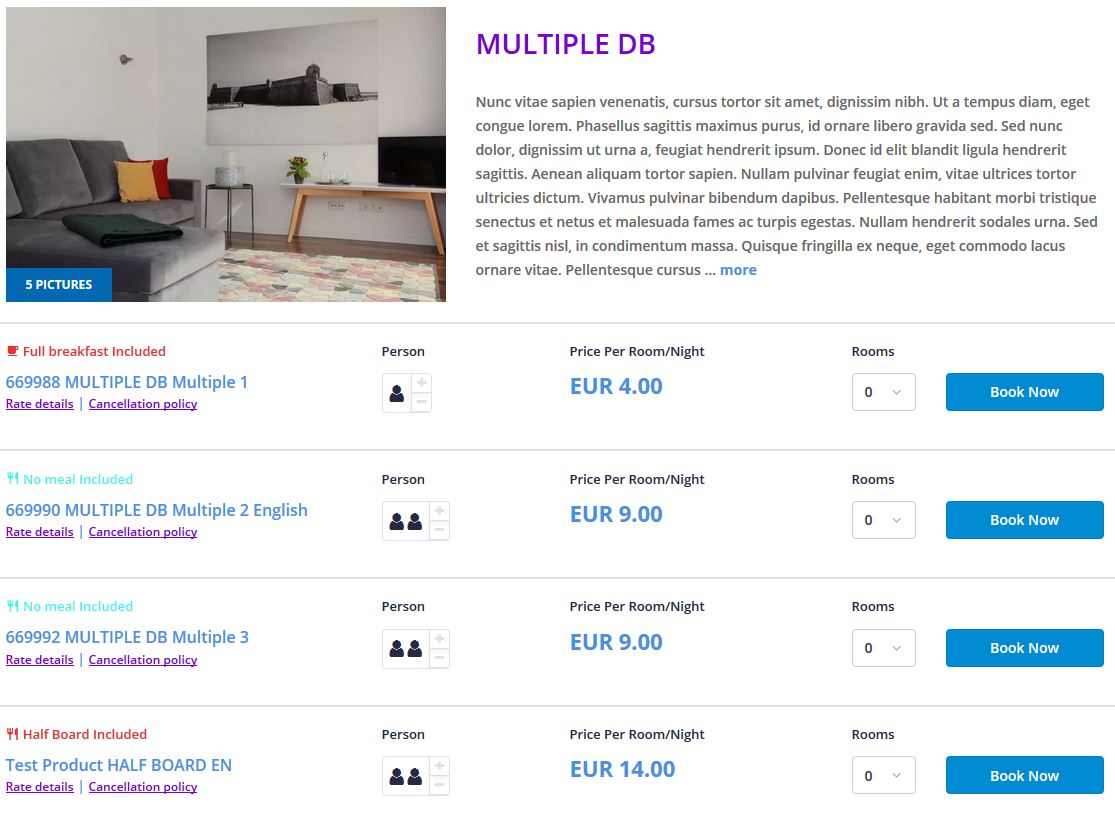
Task: Decrease persons for Test Product HALF BOARD
Action: (x=439, y=785)
